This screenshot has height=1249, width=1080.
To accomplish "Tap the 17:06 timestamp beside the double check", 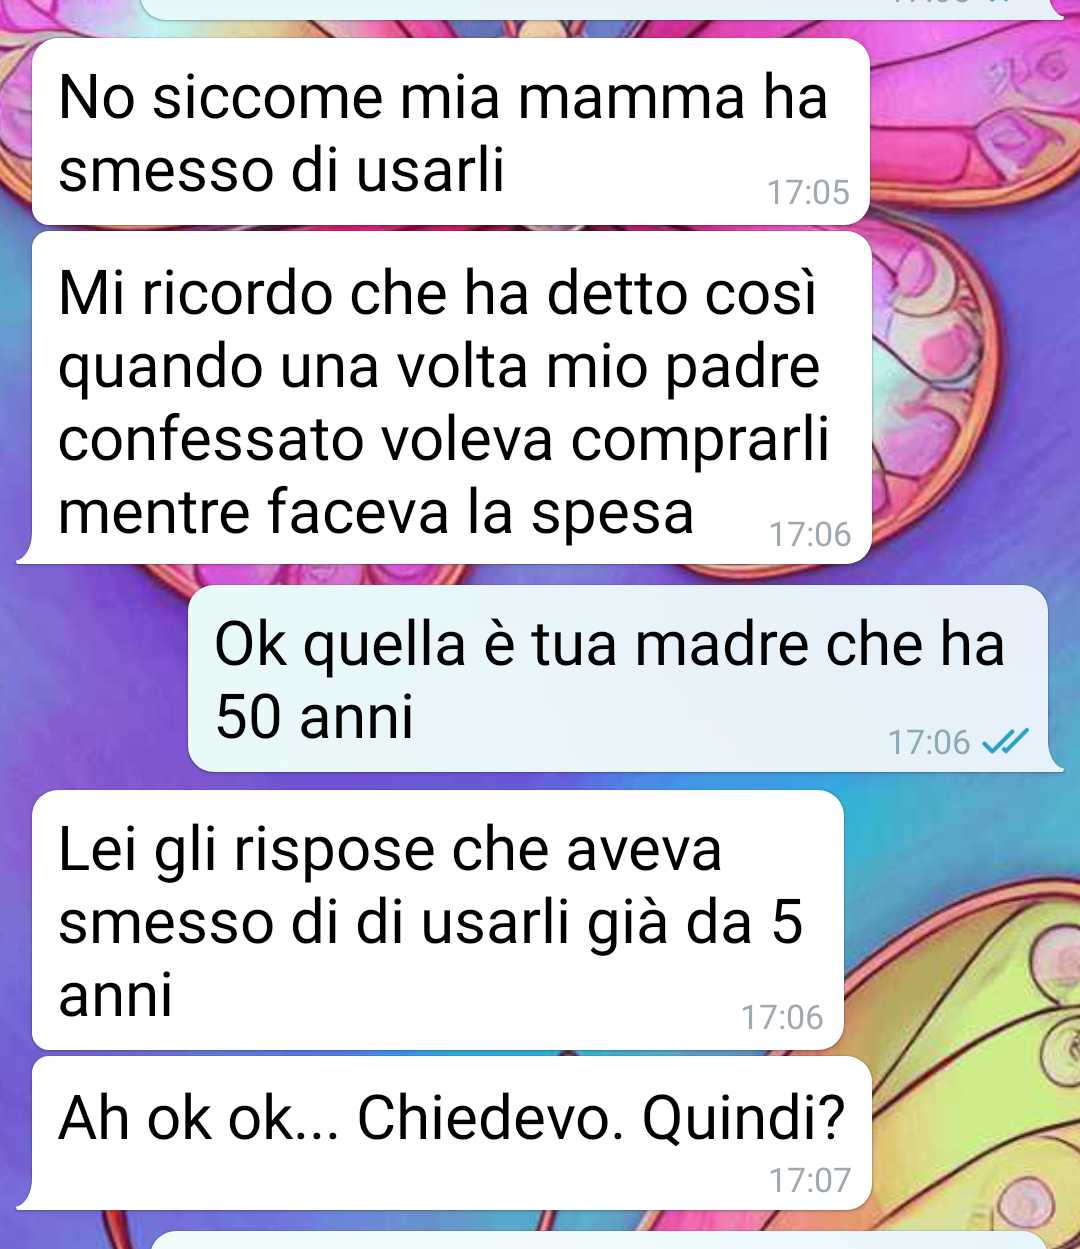I will tap(929, 742).
